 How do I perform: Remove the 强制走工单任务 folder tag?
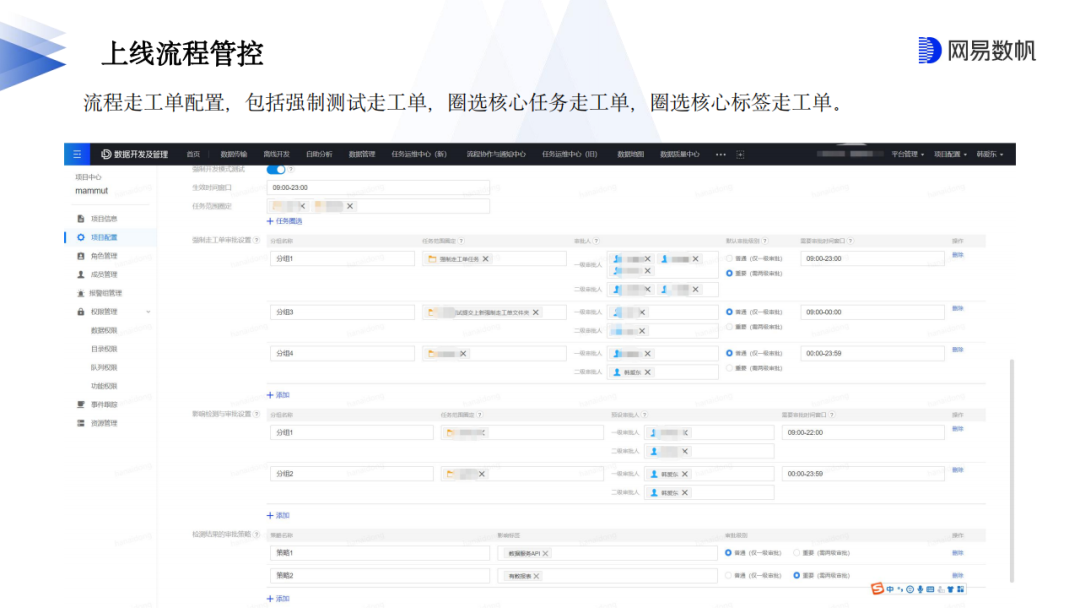pos(486,259)
